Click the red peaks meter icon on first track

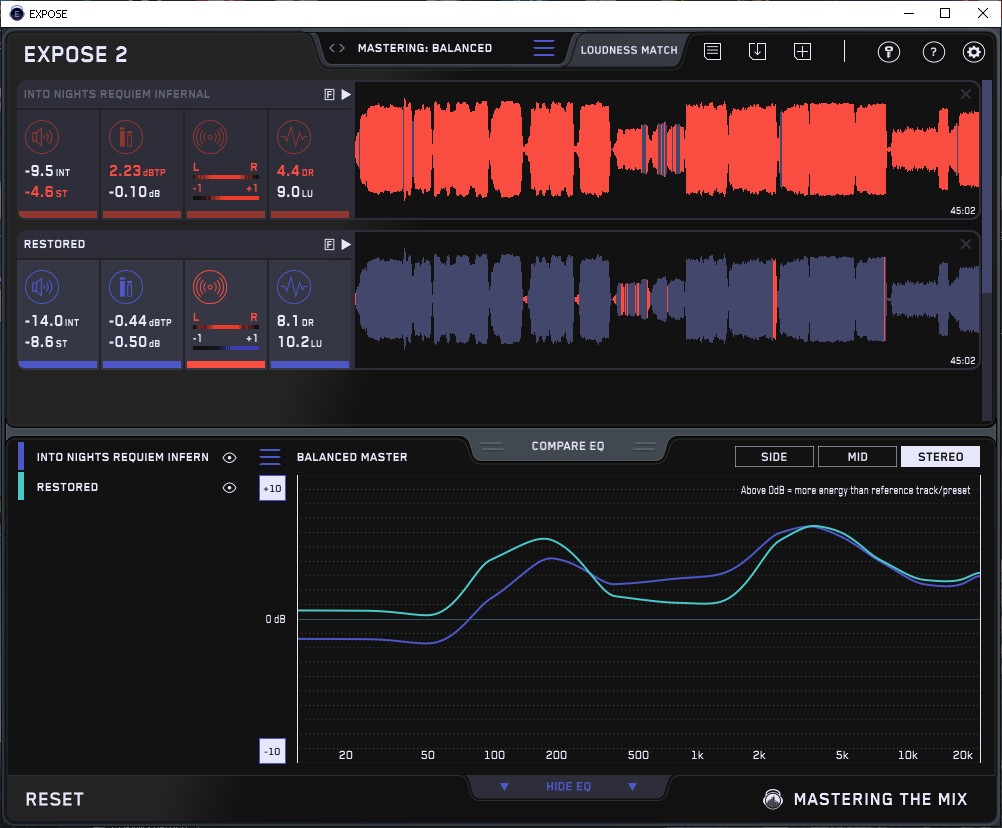click(126, 137)
